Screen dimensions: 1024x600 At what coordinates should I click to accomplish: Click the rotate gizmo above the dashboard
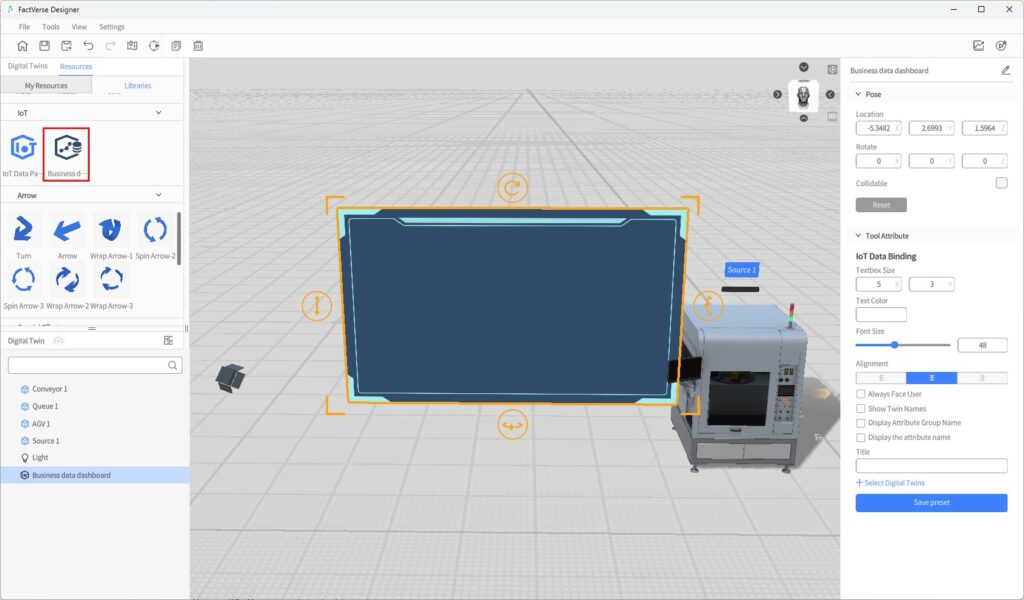click(x=512, y=188)
